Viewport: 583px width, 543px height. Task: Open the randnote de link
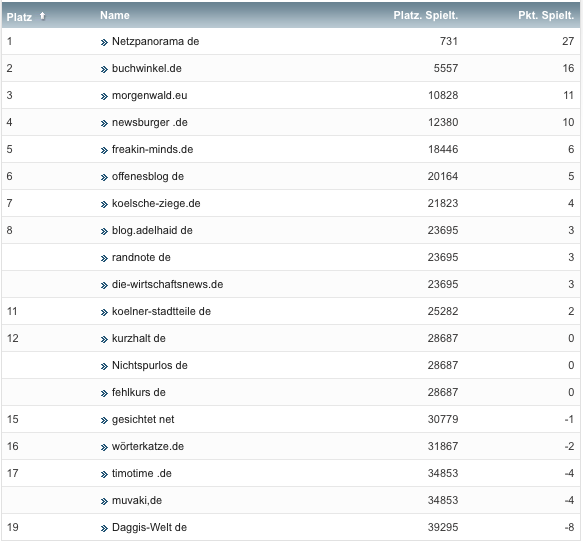point(141,257)
